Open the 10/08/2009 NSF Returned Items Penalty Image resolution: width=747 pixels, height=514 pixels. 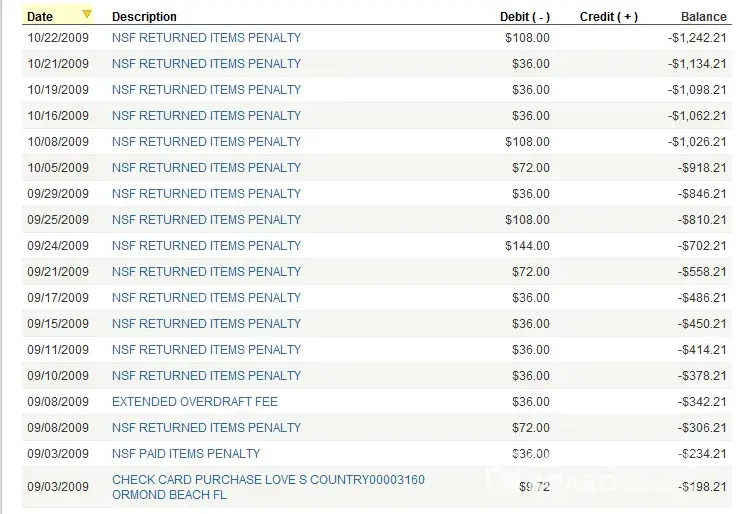pos(206,142)
